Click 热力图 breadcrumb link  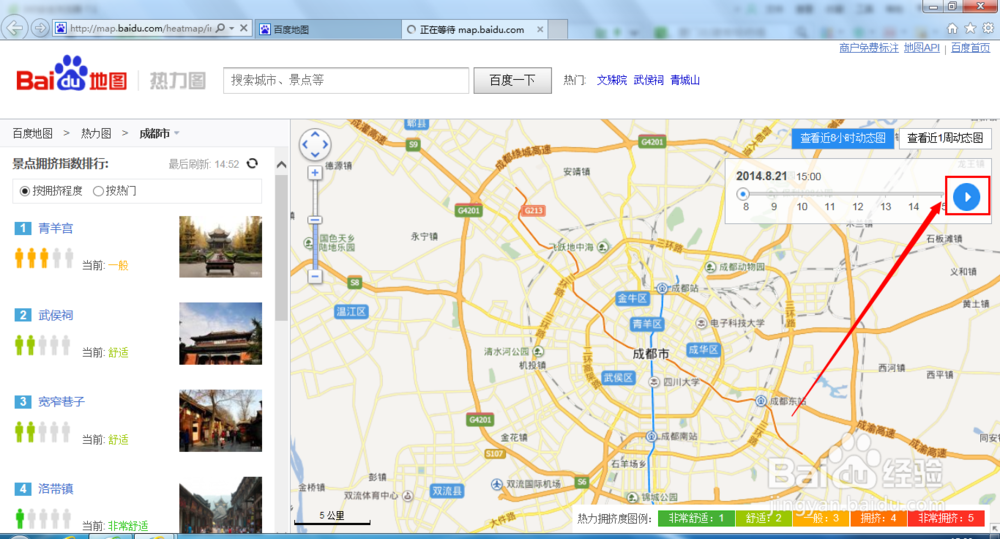click(96, 133)
